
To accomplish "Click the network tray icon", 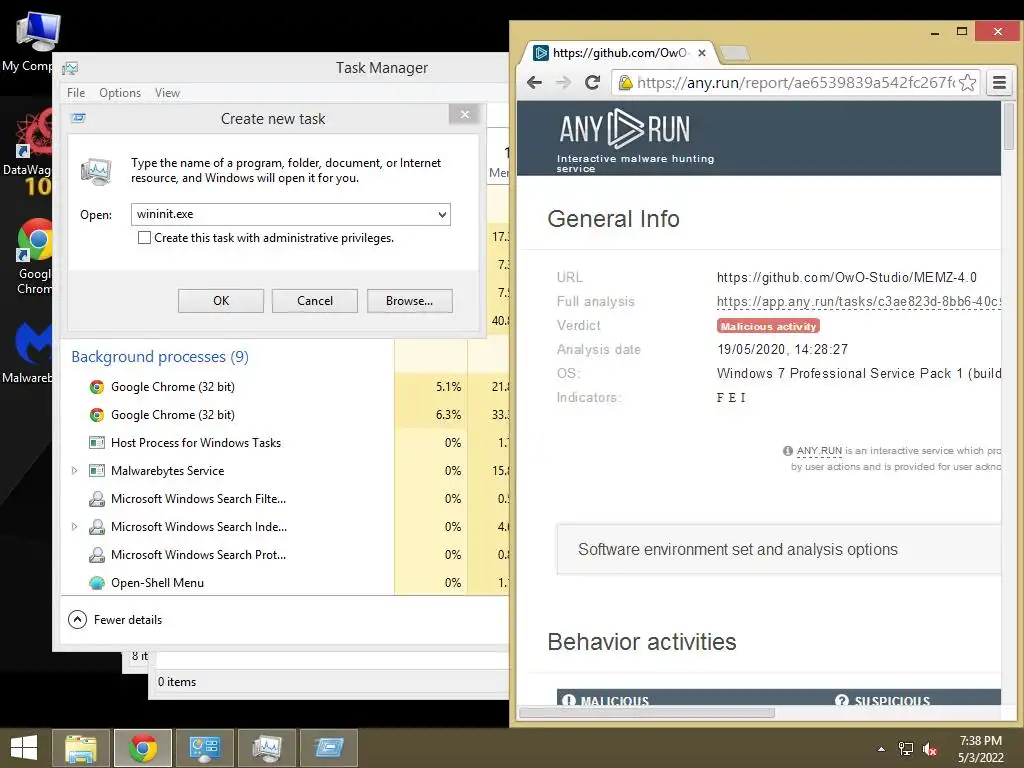I will [906, 749].
